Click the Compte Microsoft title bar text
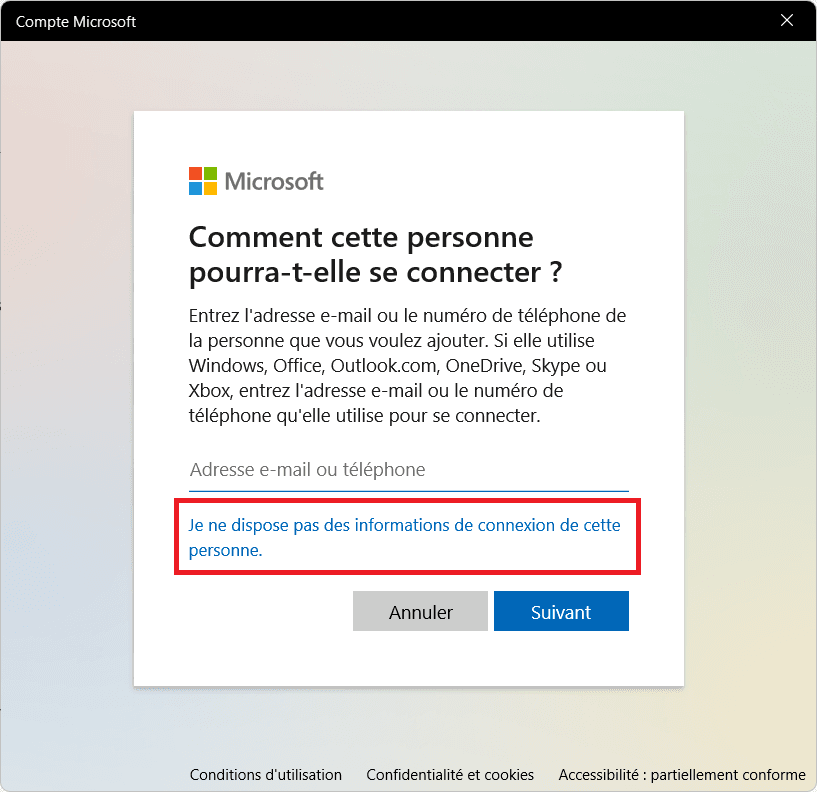Screen dimensions: 817x792 (76, 21)
